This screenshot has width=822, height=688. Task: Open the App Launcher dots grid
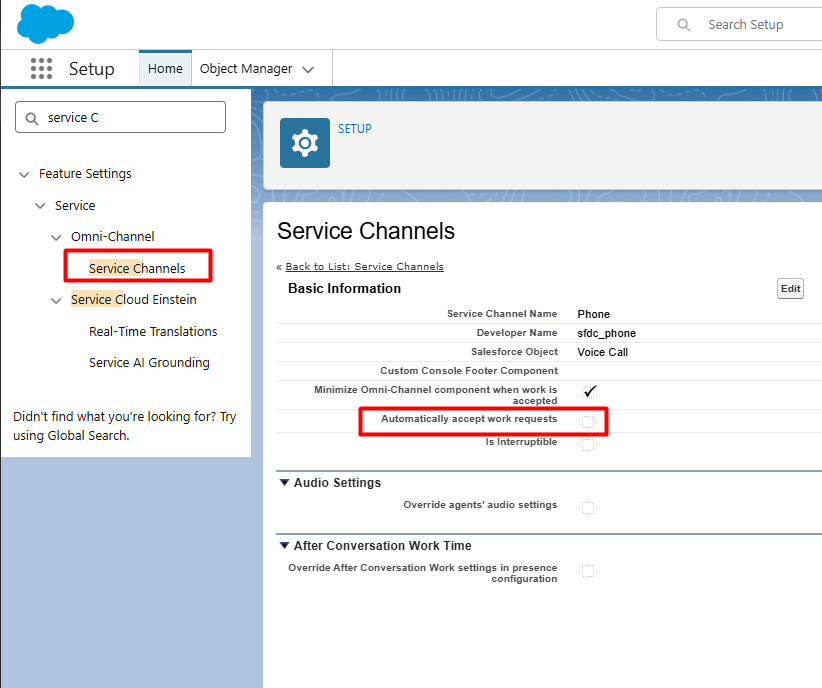41,69
